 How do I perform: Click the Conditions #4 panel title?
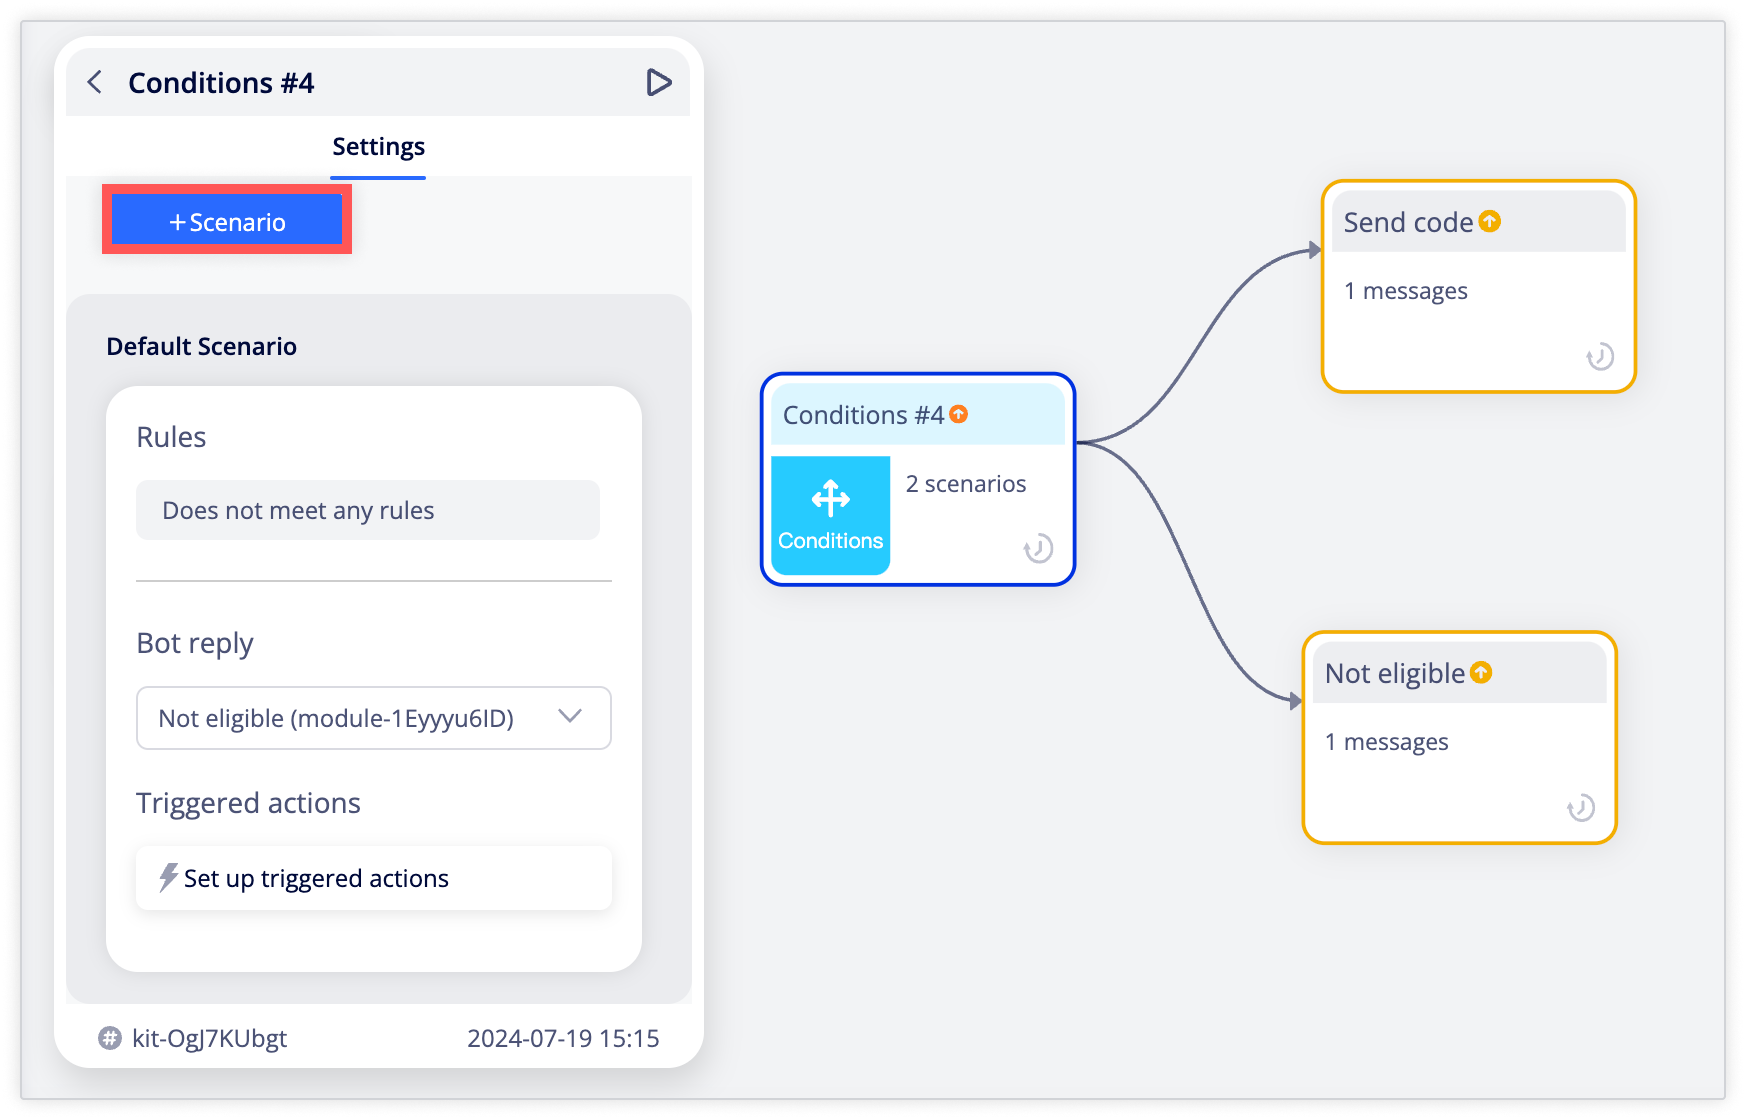[221, 82]
